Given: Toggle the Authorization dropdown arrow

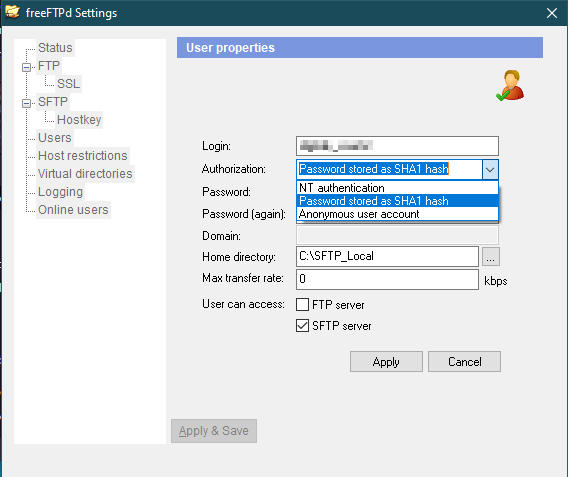Looking at the screenshot, I should click(x=490, y=169).
